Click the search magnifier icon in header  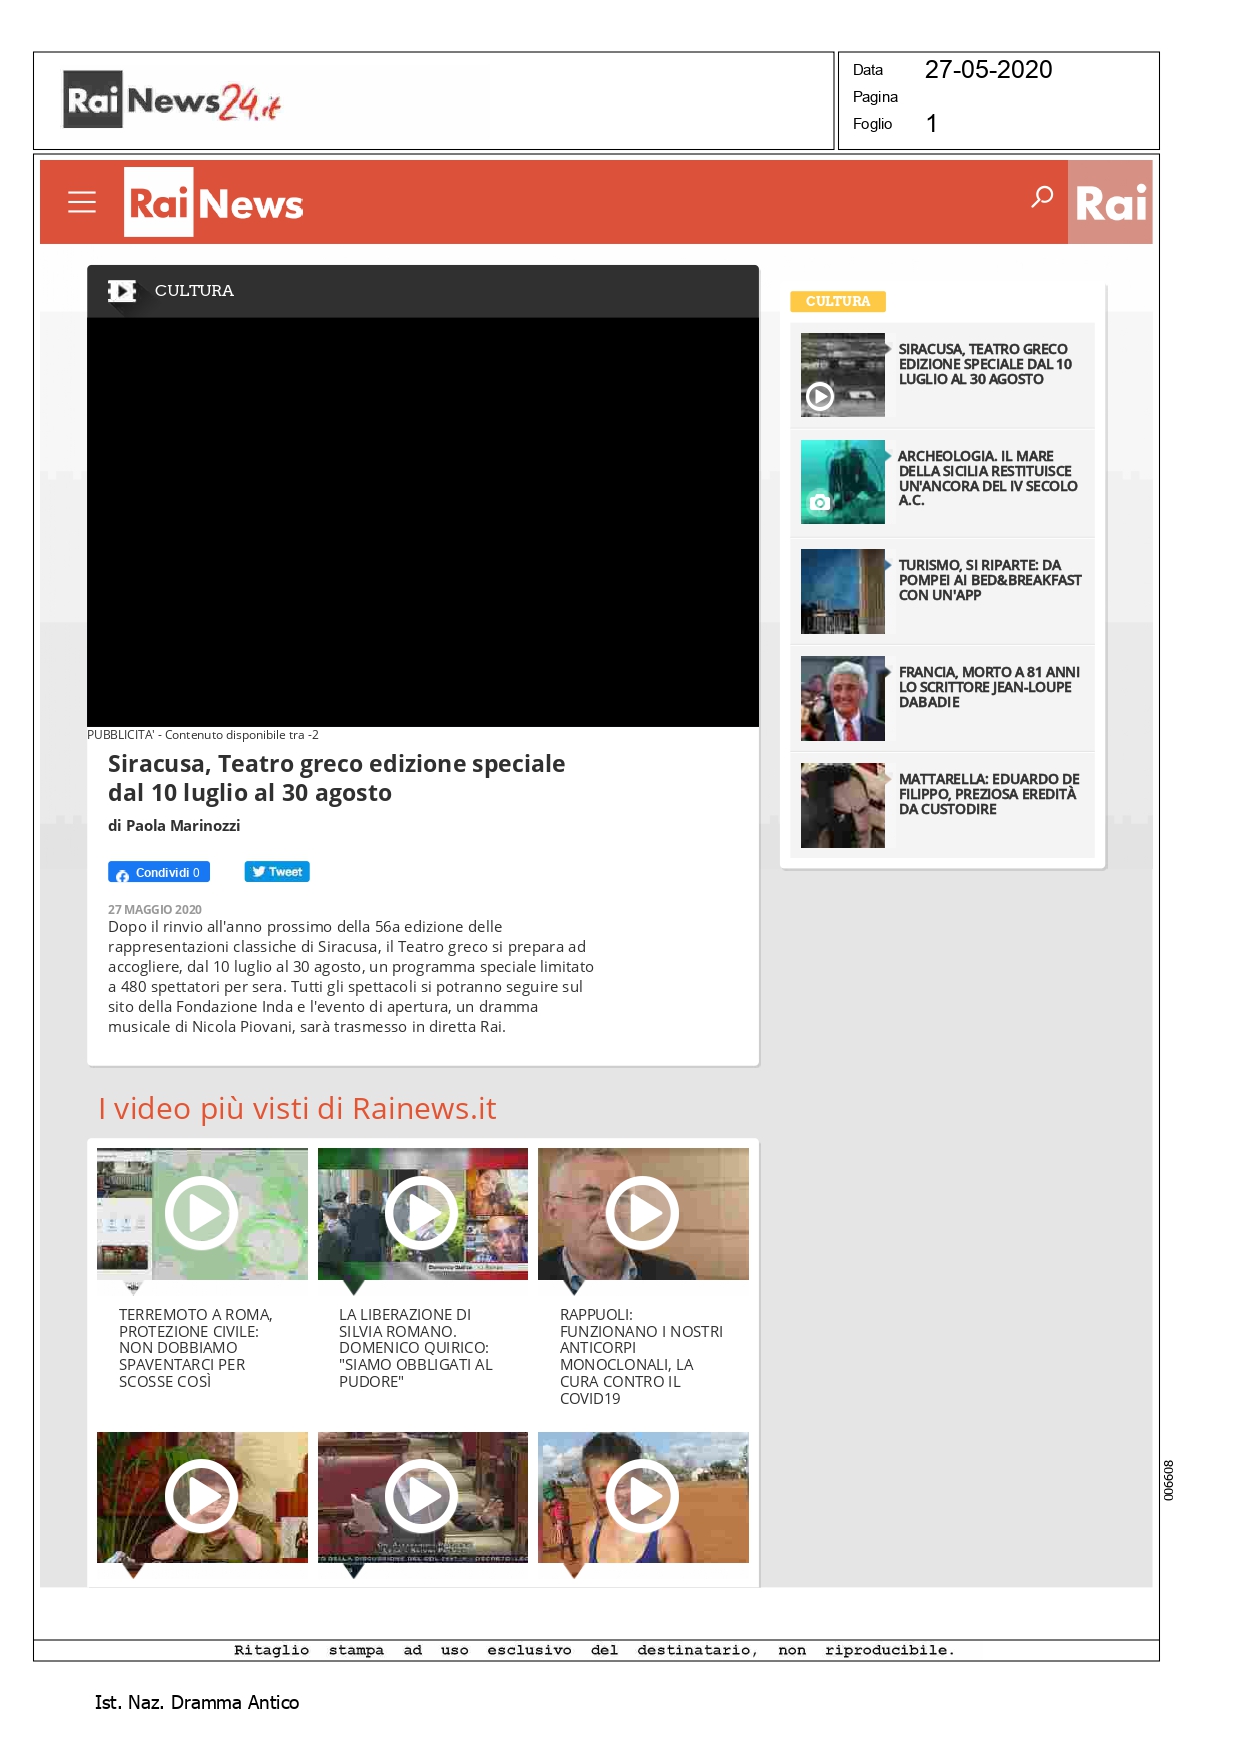click(x=1042, y=196)
